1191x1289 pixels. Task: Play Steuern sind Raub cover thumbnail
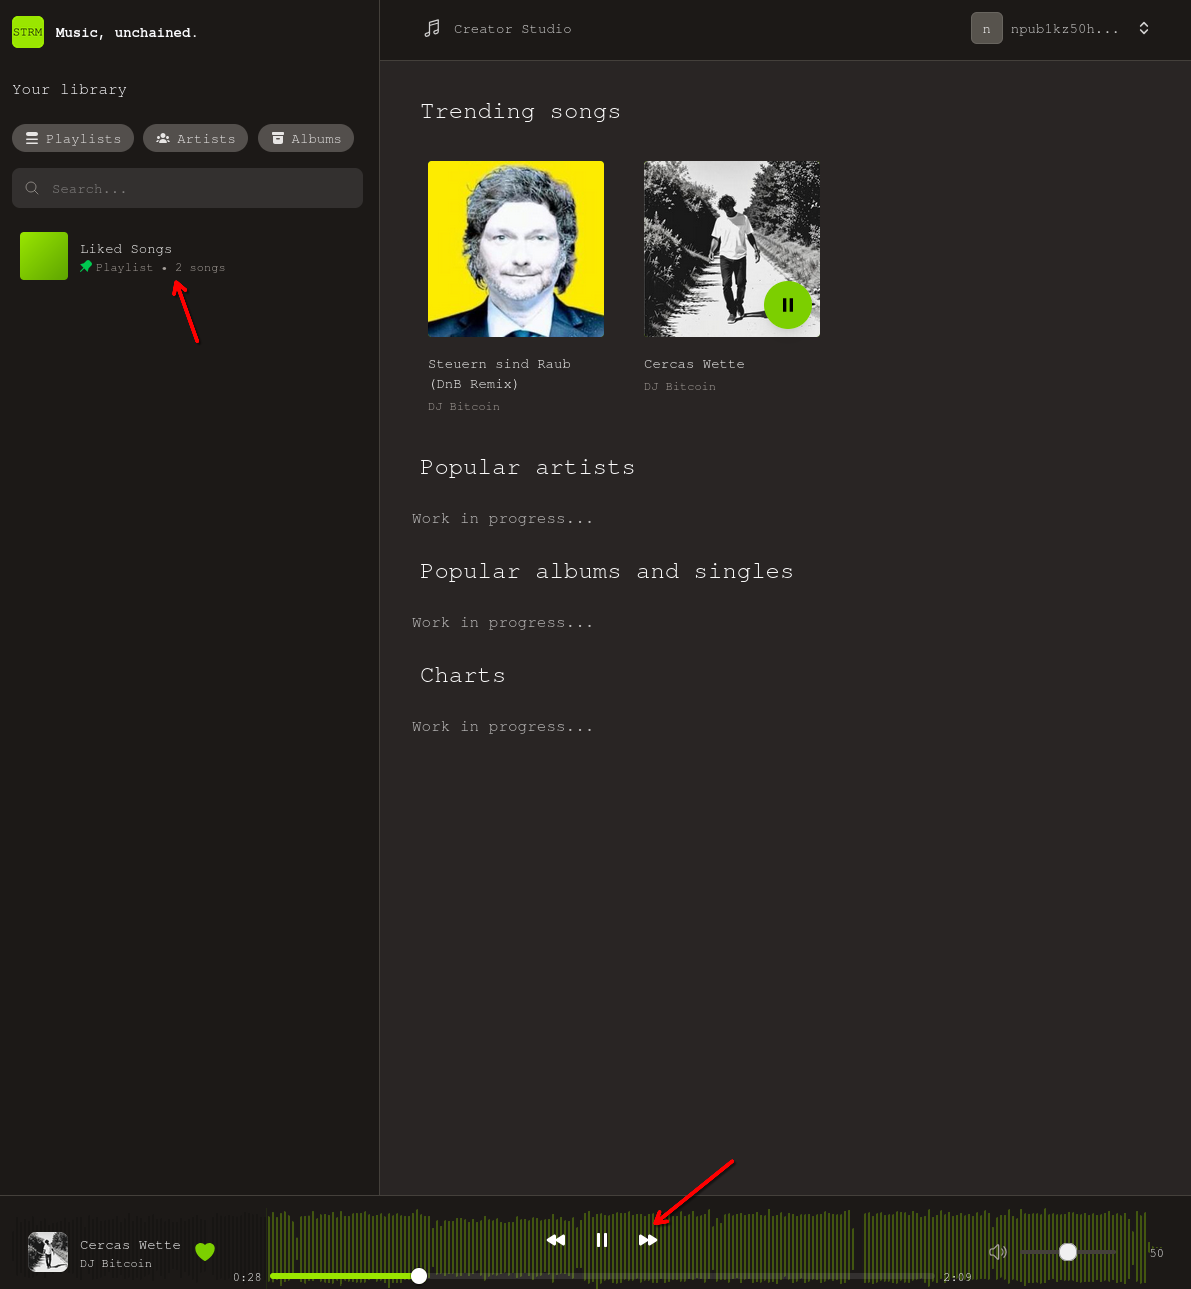coord(516,249)
